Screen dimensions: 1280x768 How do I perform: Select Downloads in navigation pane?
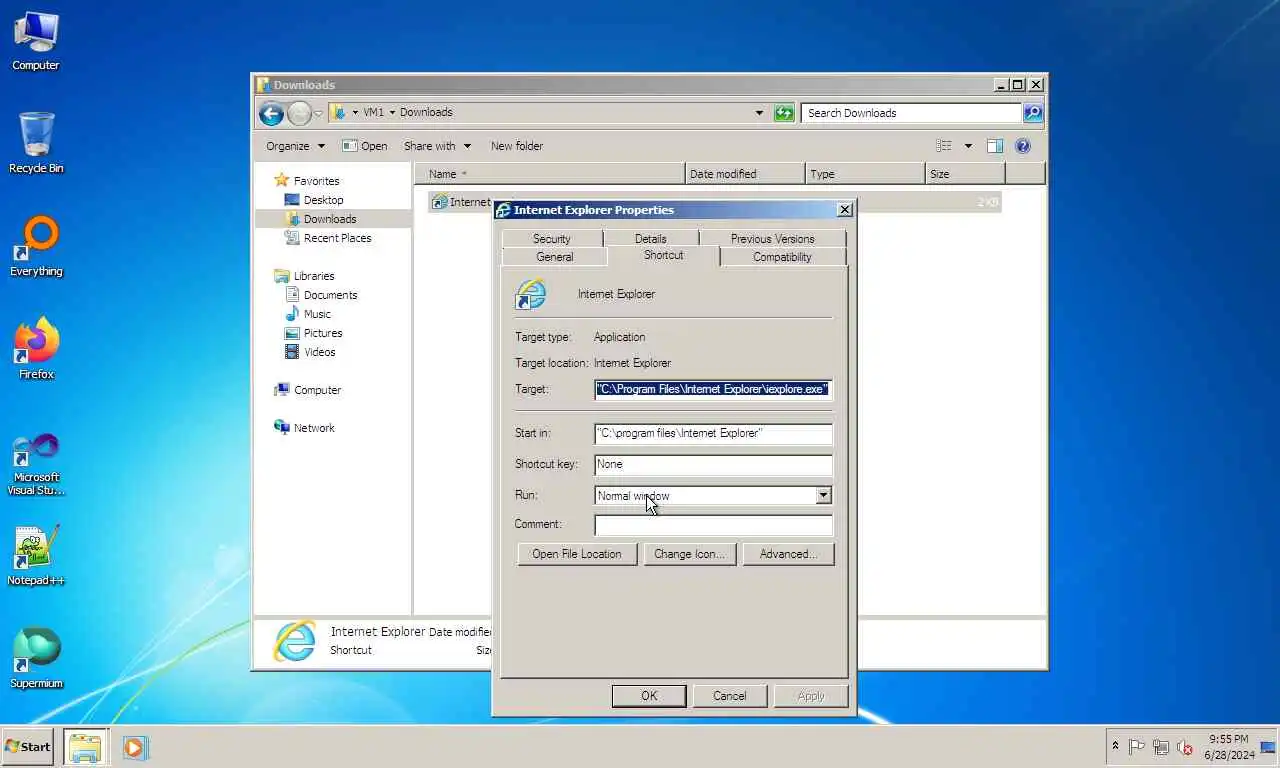click(x=330, y=219)
